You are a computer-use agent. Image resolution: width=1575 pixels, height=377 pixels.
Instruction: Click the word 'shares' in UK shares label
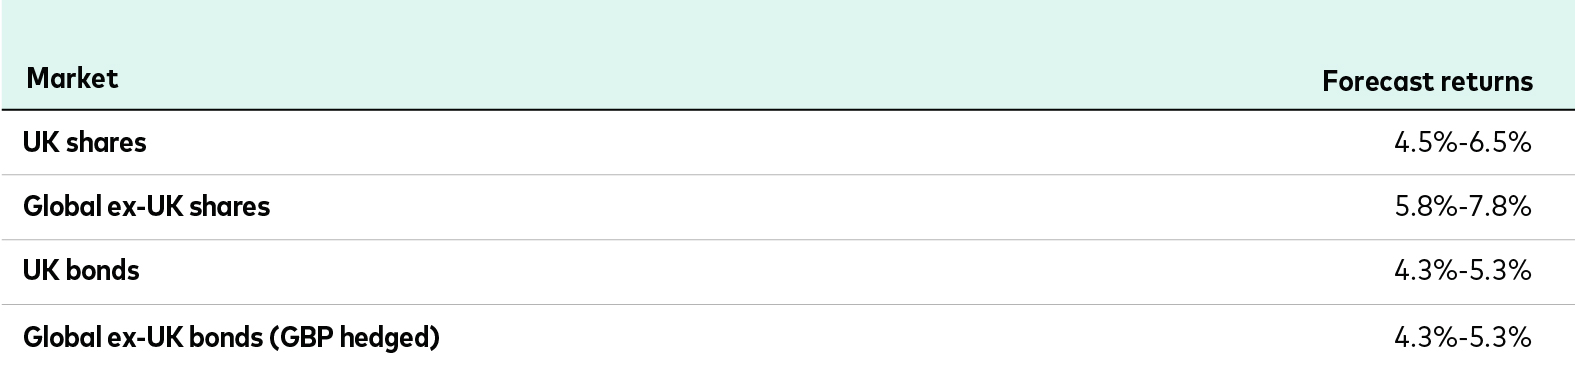click(106, 142)
